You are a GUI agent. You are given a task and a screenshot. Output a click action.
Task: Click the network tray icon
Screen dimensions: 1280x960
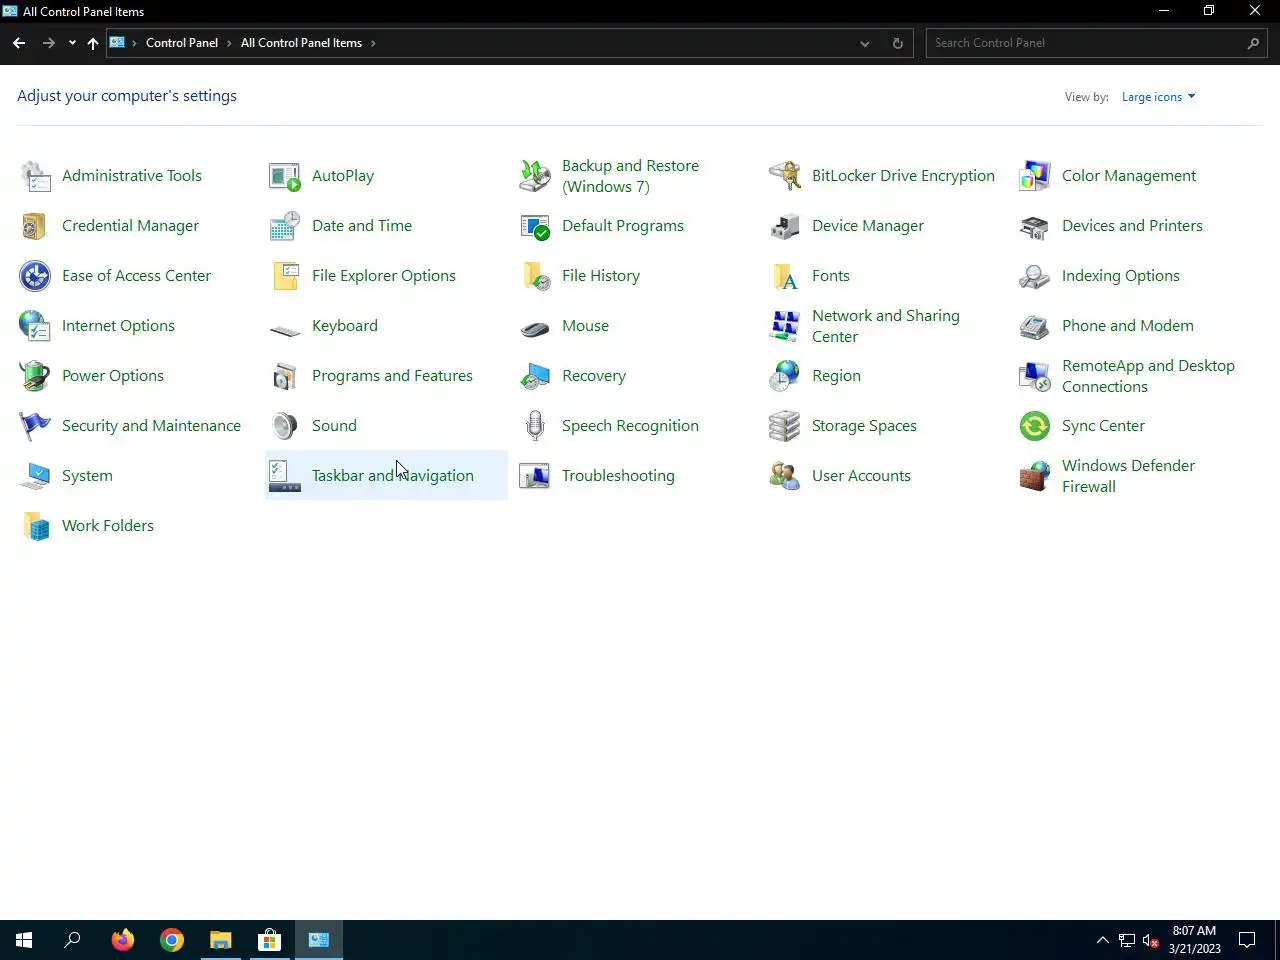[1126, 940]
